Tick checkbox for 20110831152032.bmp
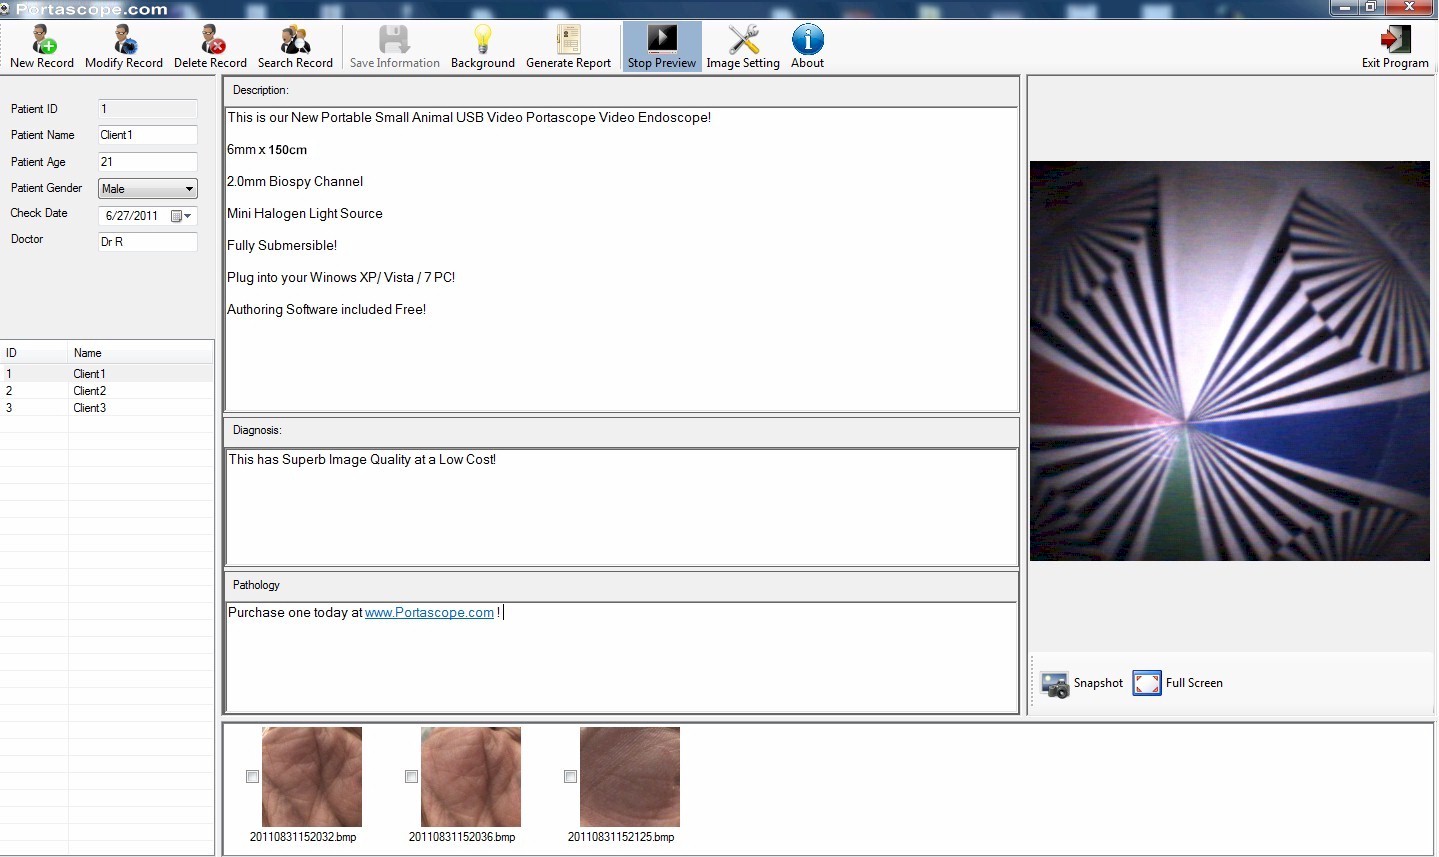The image size is (1439, 857). point(252,777)
